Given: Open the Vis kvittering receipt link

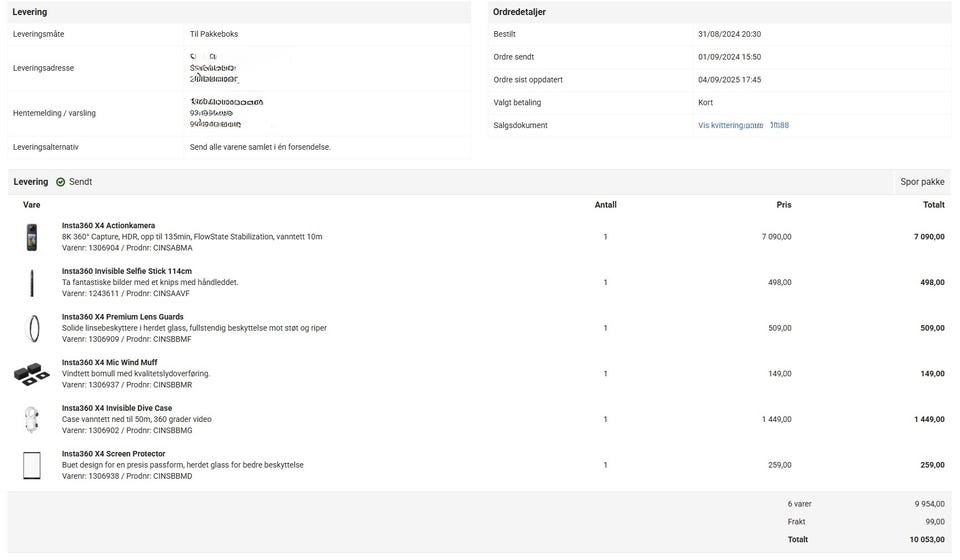Looking at the screenshot, I should pyautogui.click(x=743, y=125).
